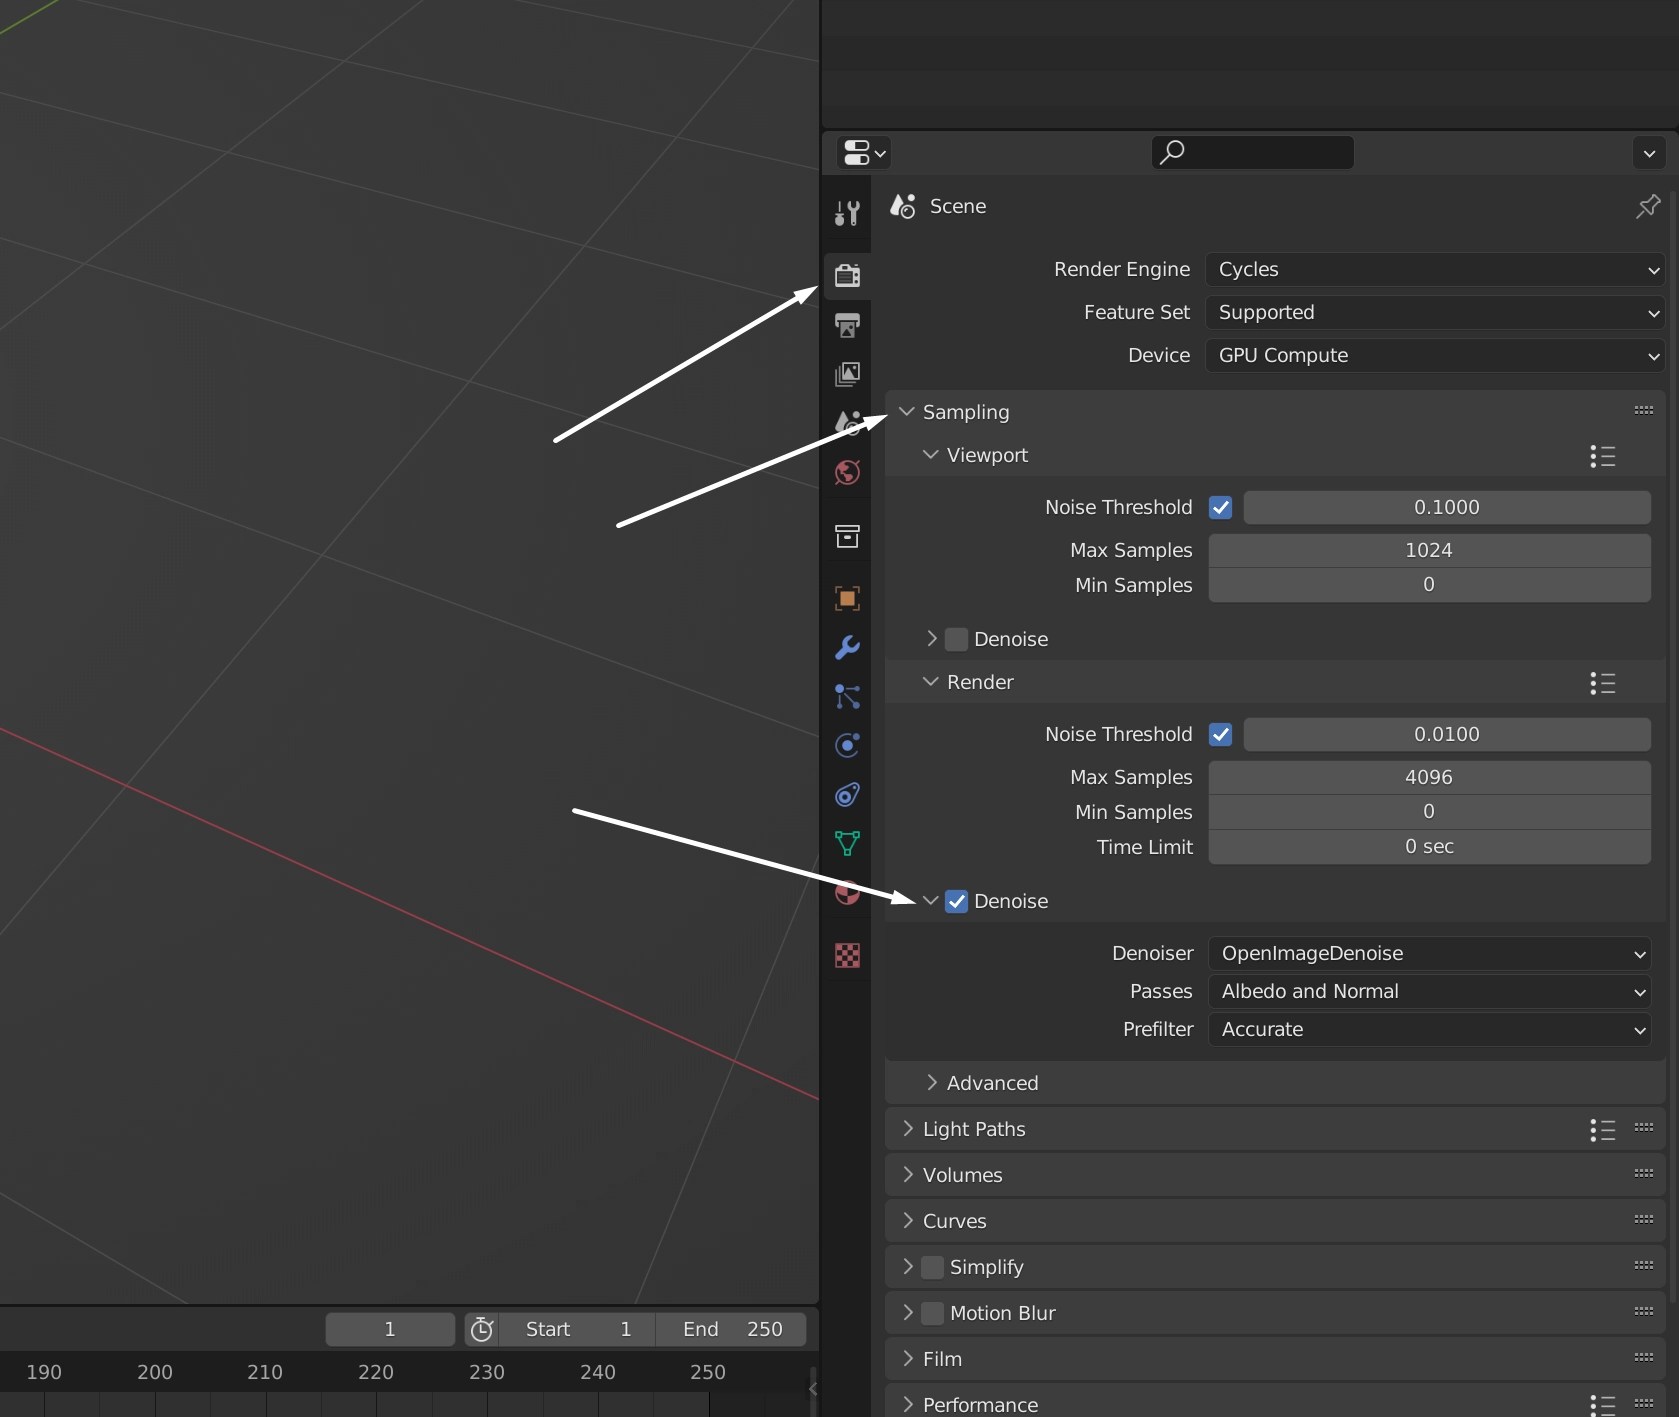The width and height of the screenshot is (1679, 1417).
Task: Toggle the render Denoise checkbox
Action: coord(956,901)
